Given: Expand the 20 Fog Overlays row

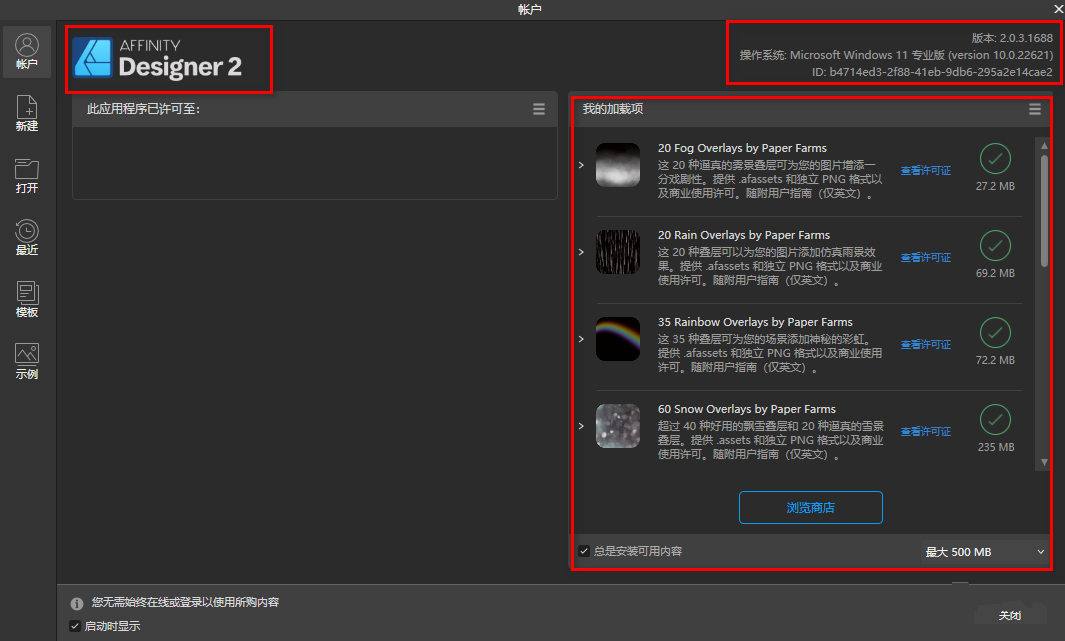Looking at the screenshot, I should coord(581,165).
